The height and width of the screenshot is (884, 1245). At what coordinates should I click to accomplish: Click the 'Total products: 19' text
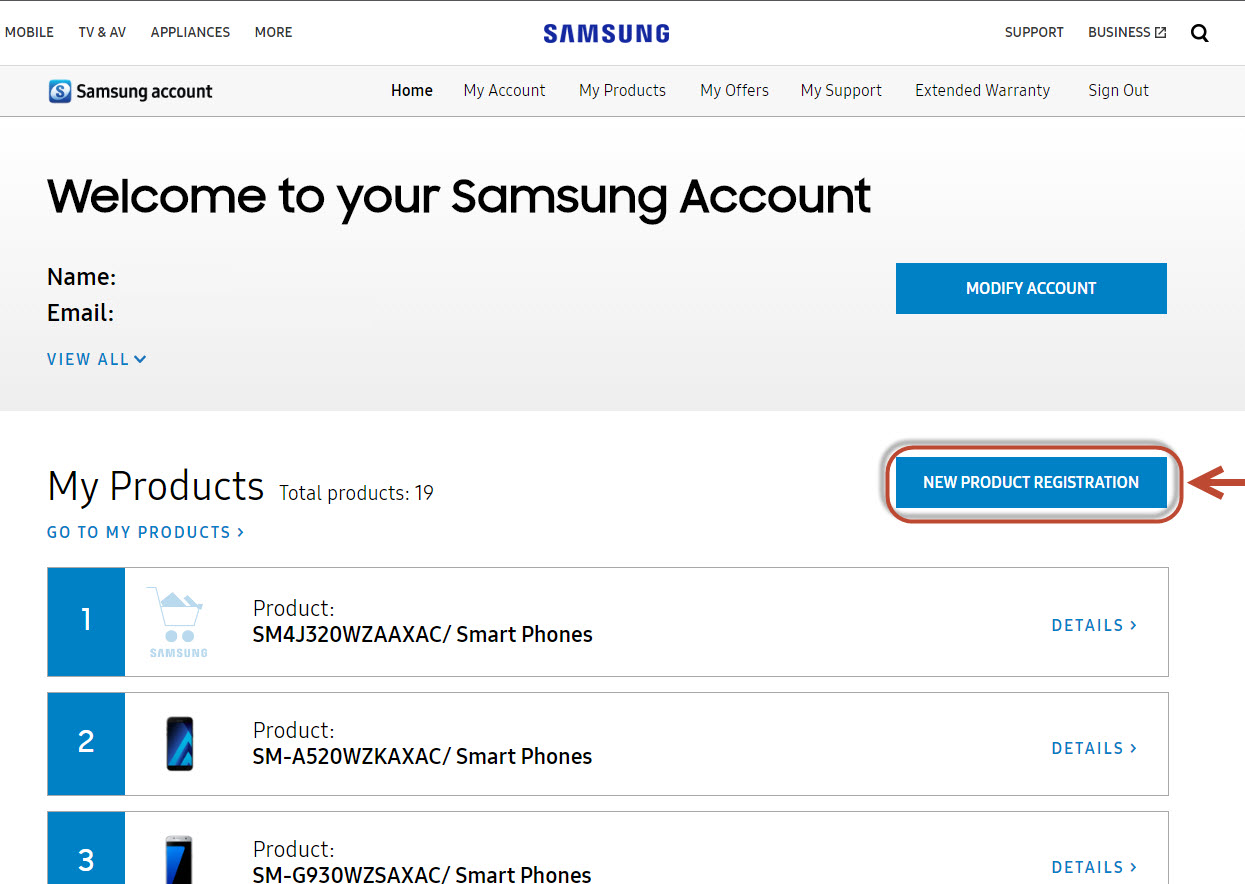tap(356, 493)
